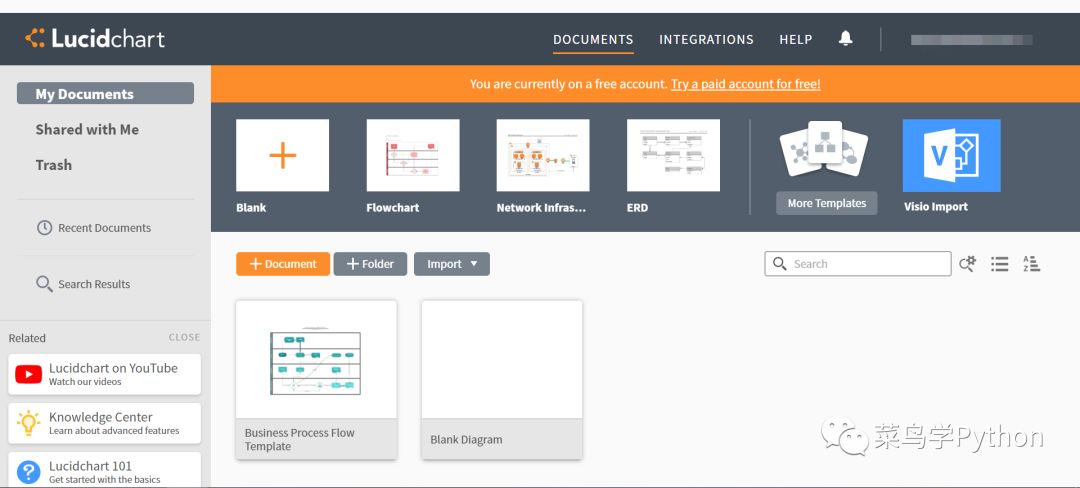Click in the Search field

[858, 264]
